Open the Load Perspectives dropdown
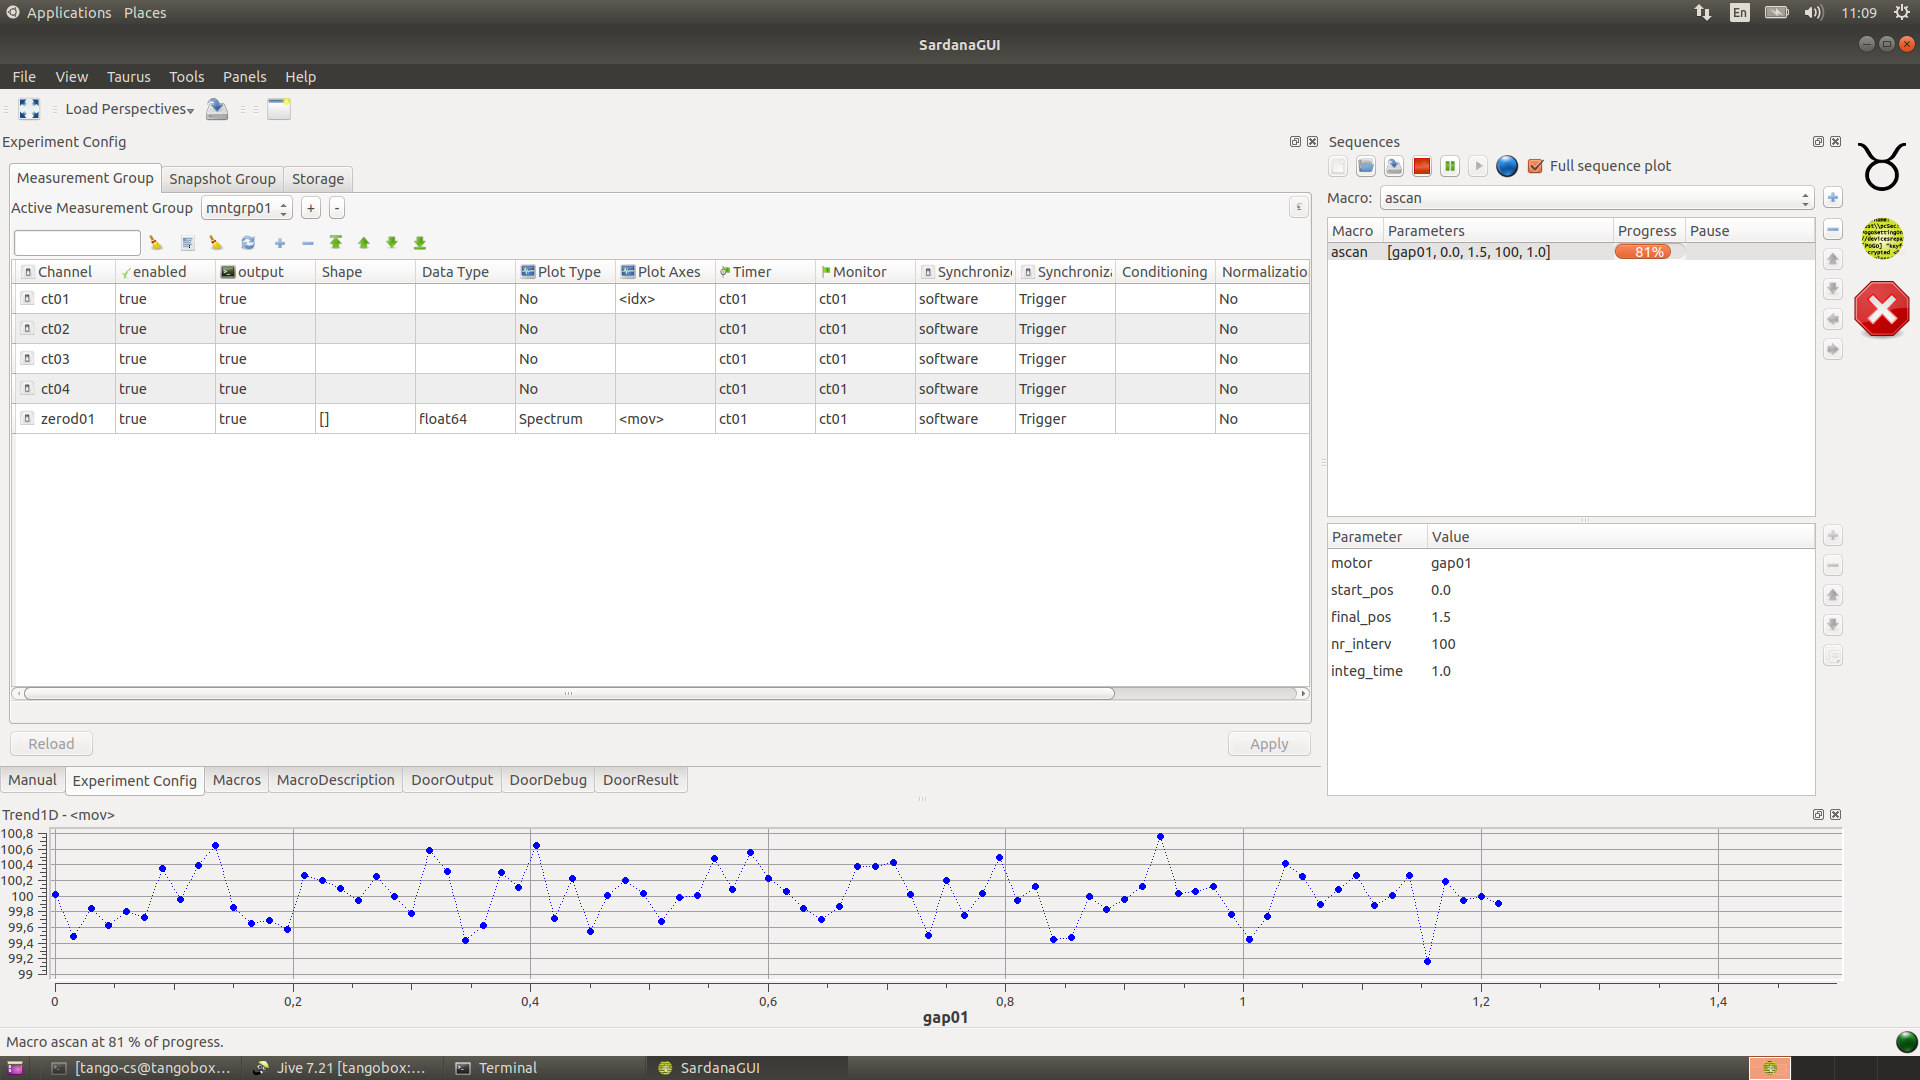The height and width of the screenshot is (1080, 1920). [x=129, y=109]
